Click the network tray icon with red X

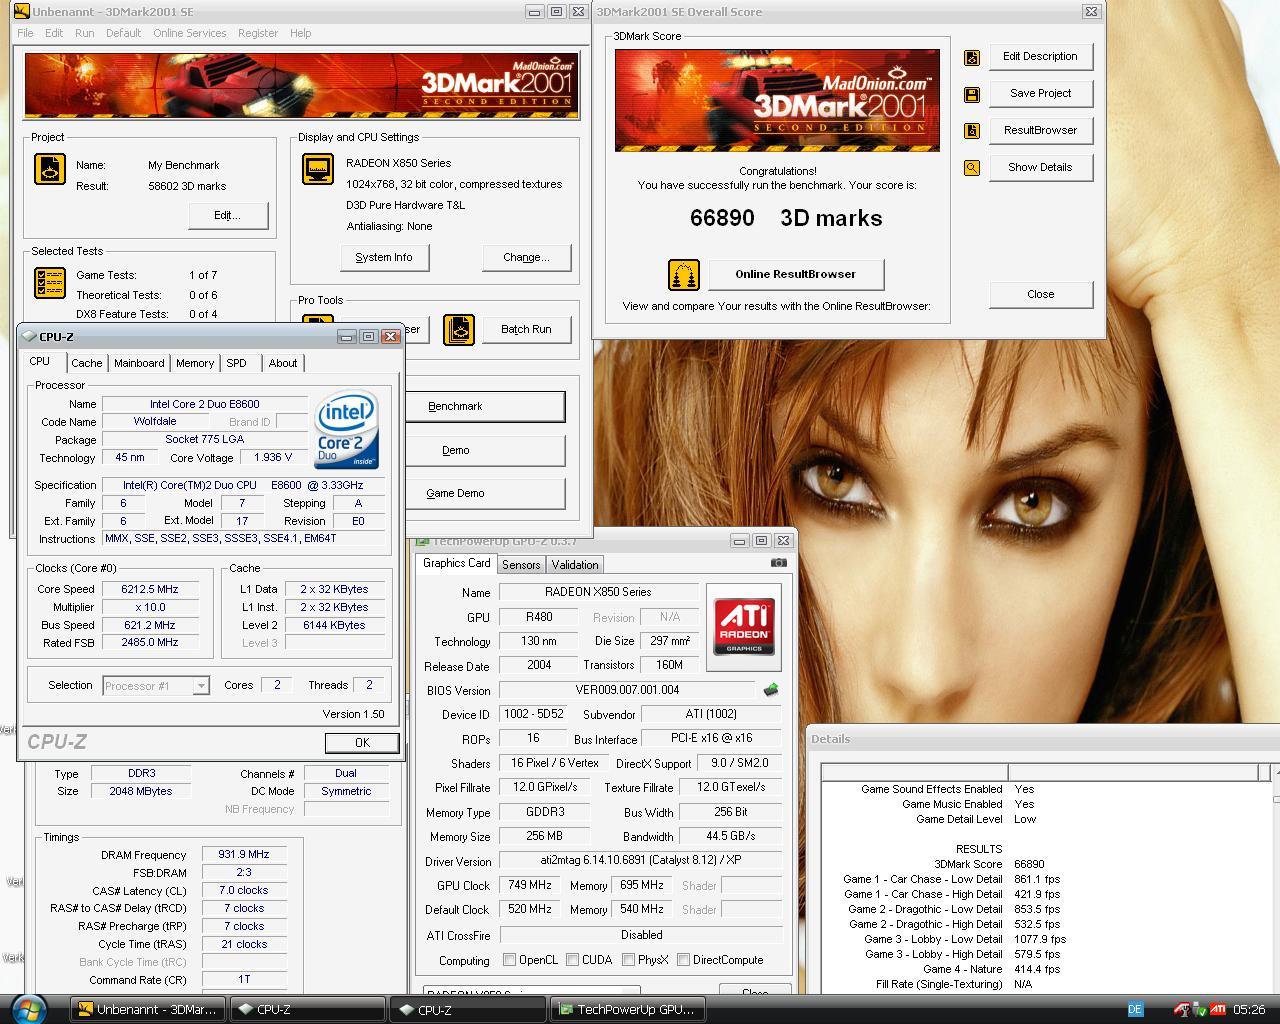pyautogui.click(x=1183, y=1010)
